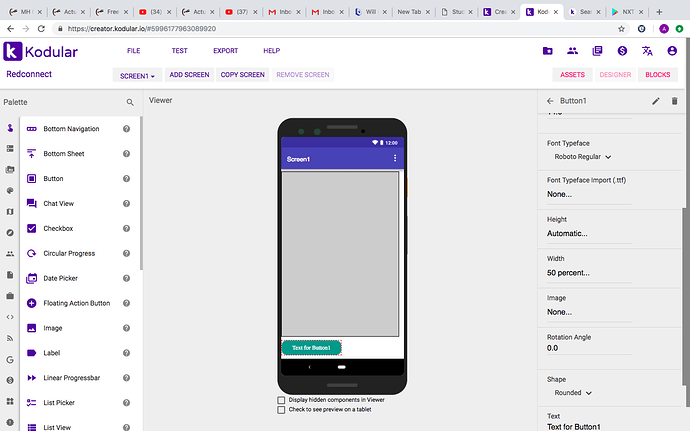Click the search icon in the Palette header

tap(130, 102)
